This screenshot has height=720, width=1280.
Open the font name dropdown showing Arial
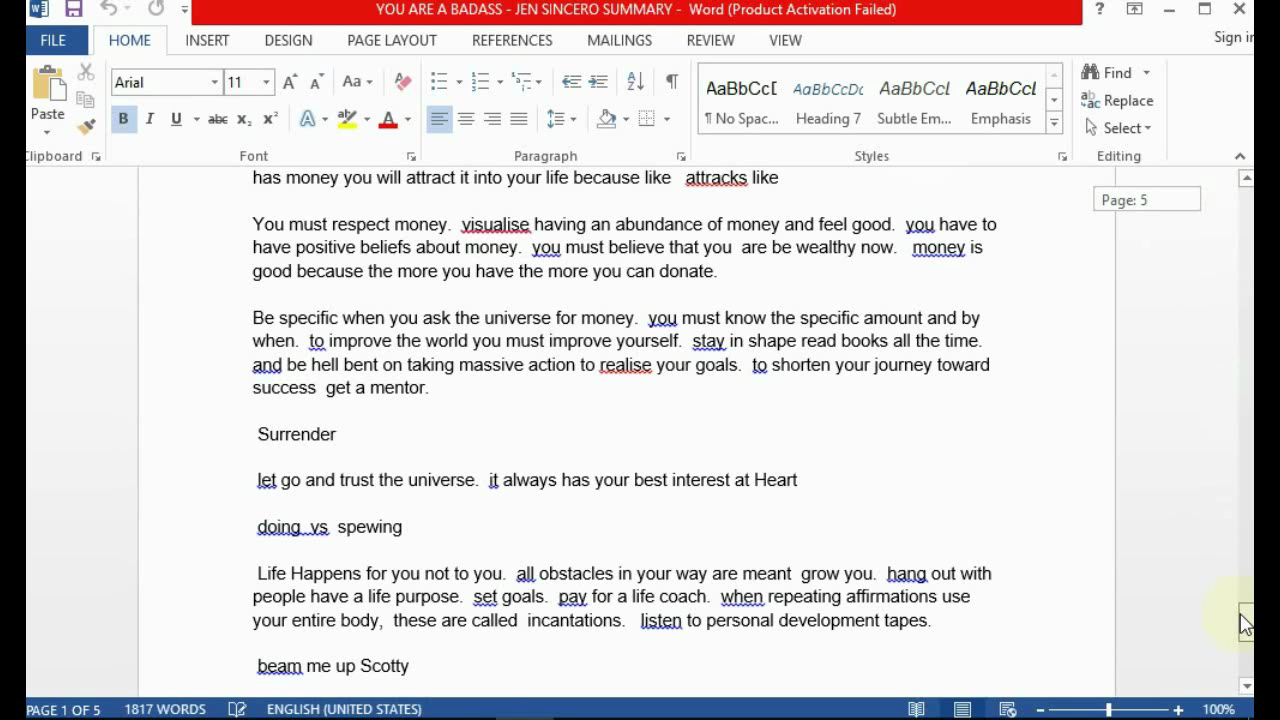coord(214,82)
